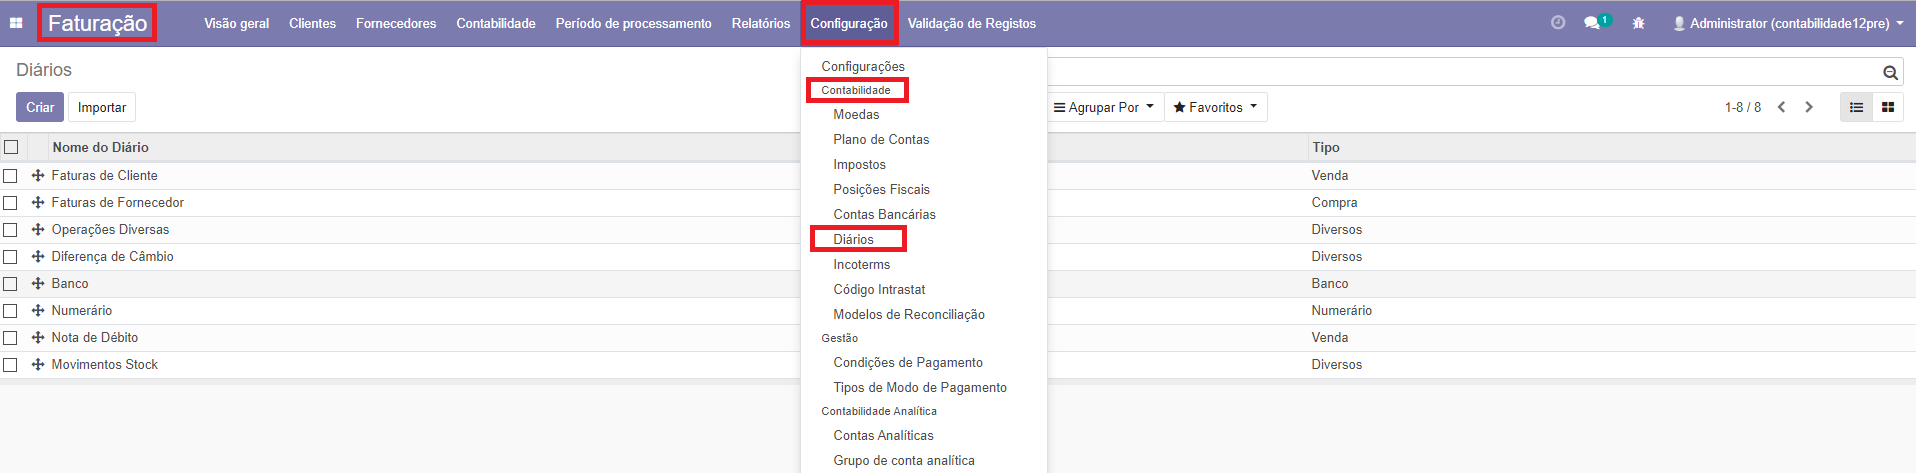Switch to kanban view

coord(1887,107)
